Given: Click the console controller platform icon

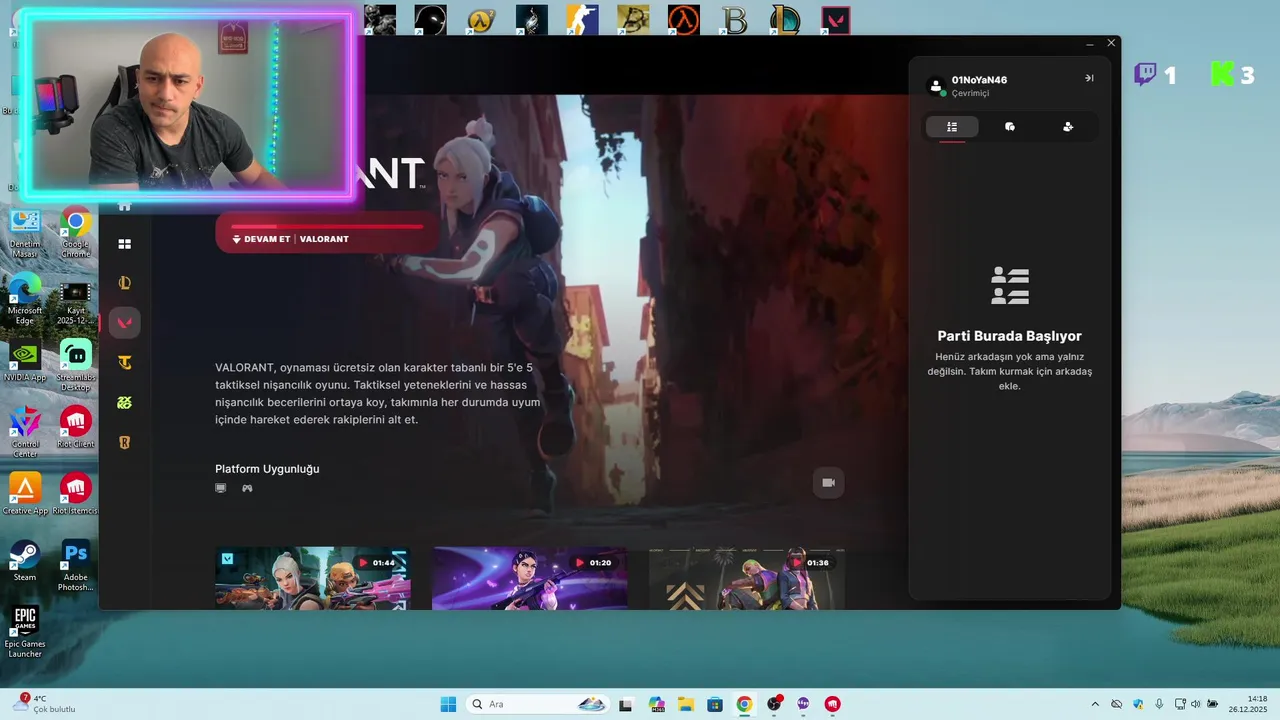Looking at the screenshot, I should point(247,488).
